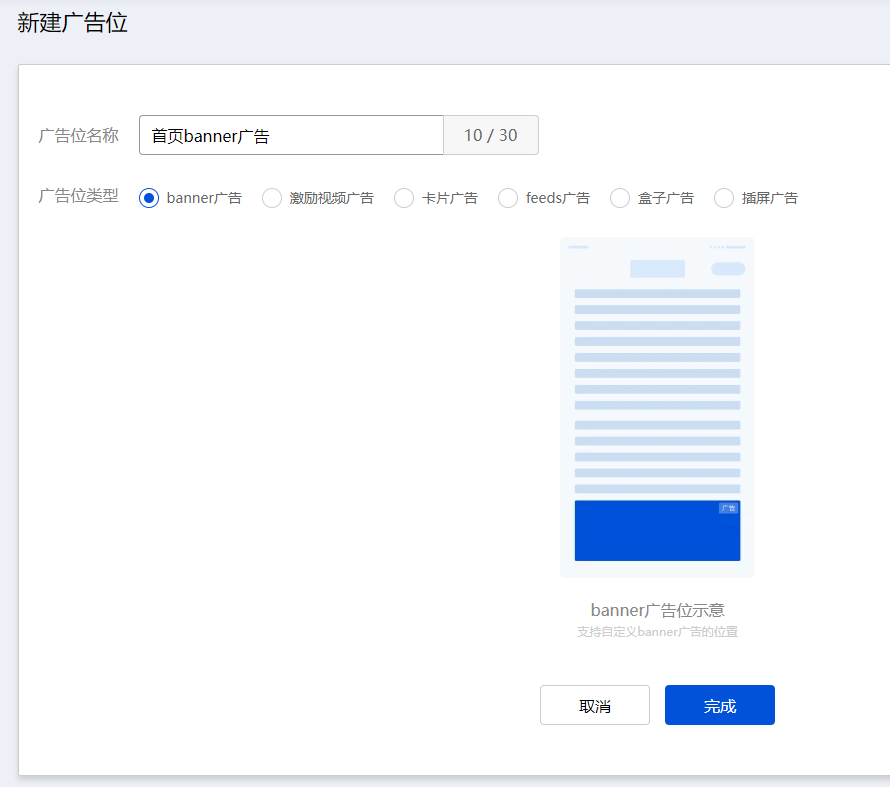Click the small 广告 tag in preview
Image resolution: width=890 pixels, height=787 pixels.
pos(728,508)
